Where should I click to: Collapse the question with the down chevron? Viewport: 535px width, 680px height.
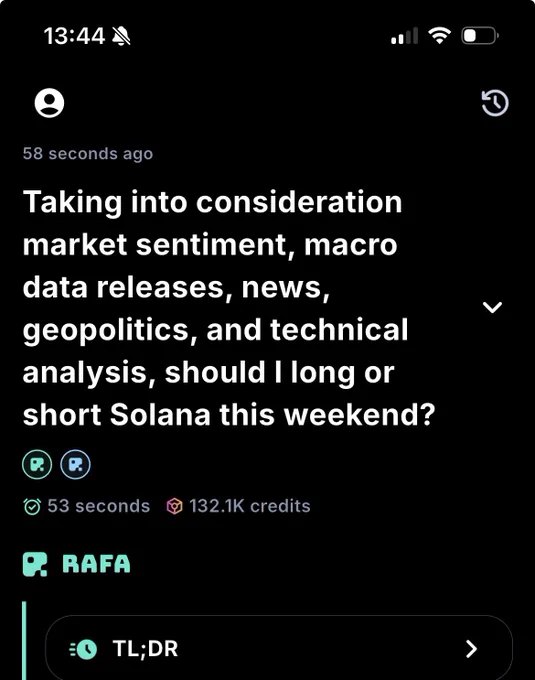pyautogui.click(x=493, y=307)
